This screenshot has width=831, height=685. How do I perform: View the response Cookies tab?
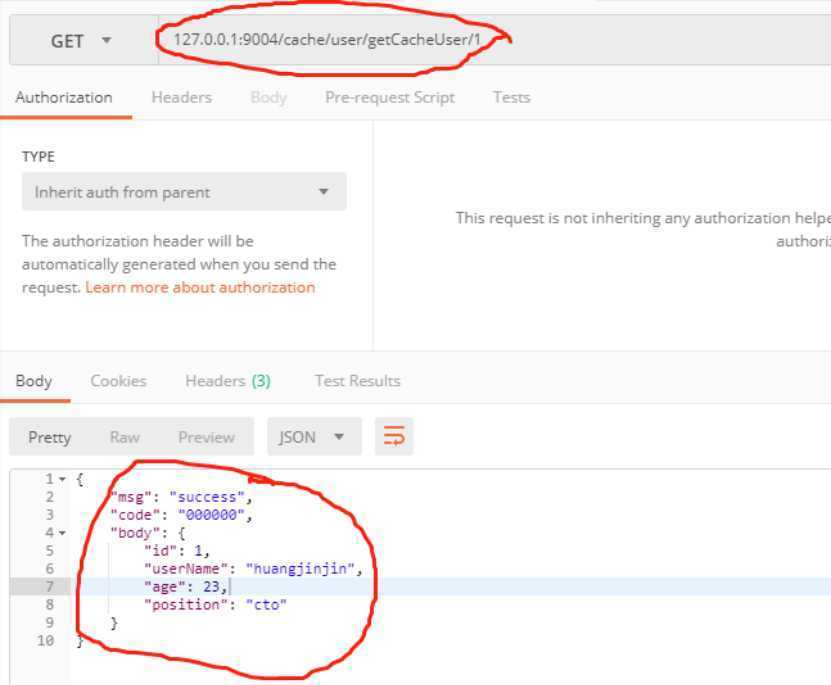(x=118, y=381)
